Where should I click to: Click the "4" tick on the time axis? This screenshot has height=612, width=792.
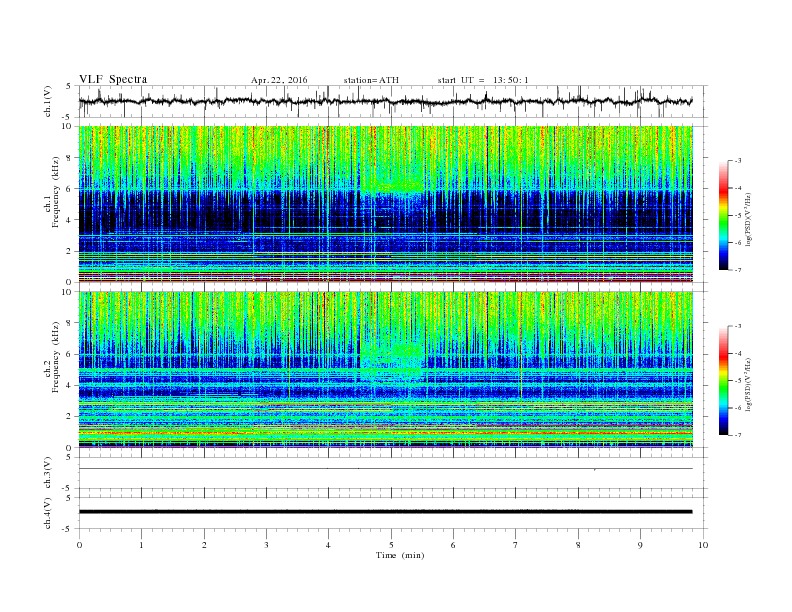tap(328, 545)
